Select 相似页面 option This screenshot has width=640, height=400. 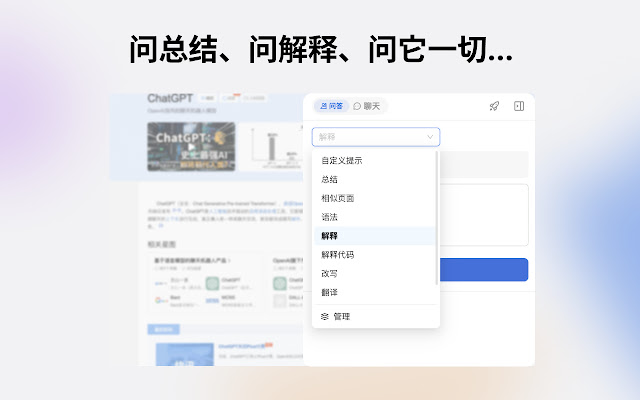click(x=337, y=198)
